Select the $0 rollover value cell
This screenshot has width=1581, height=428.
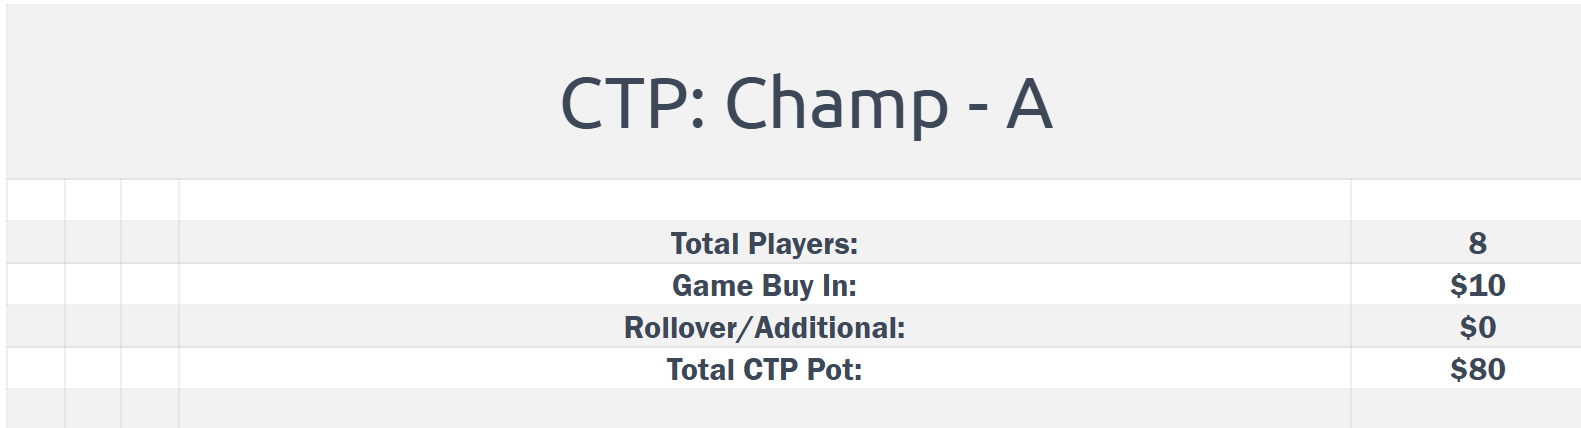(1476, 328)
